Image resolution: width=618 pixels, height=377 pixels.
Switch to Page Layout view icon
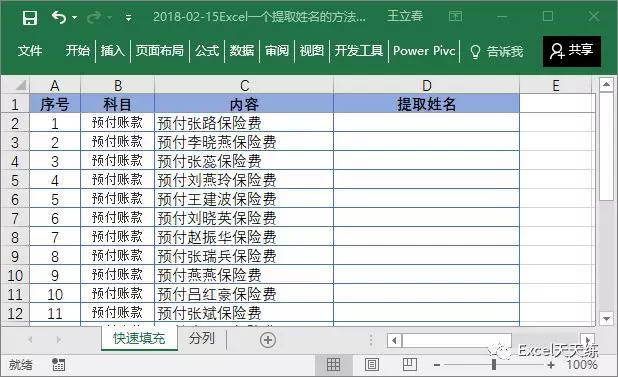pyautogui.click(x=371, y=365)
